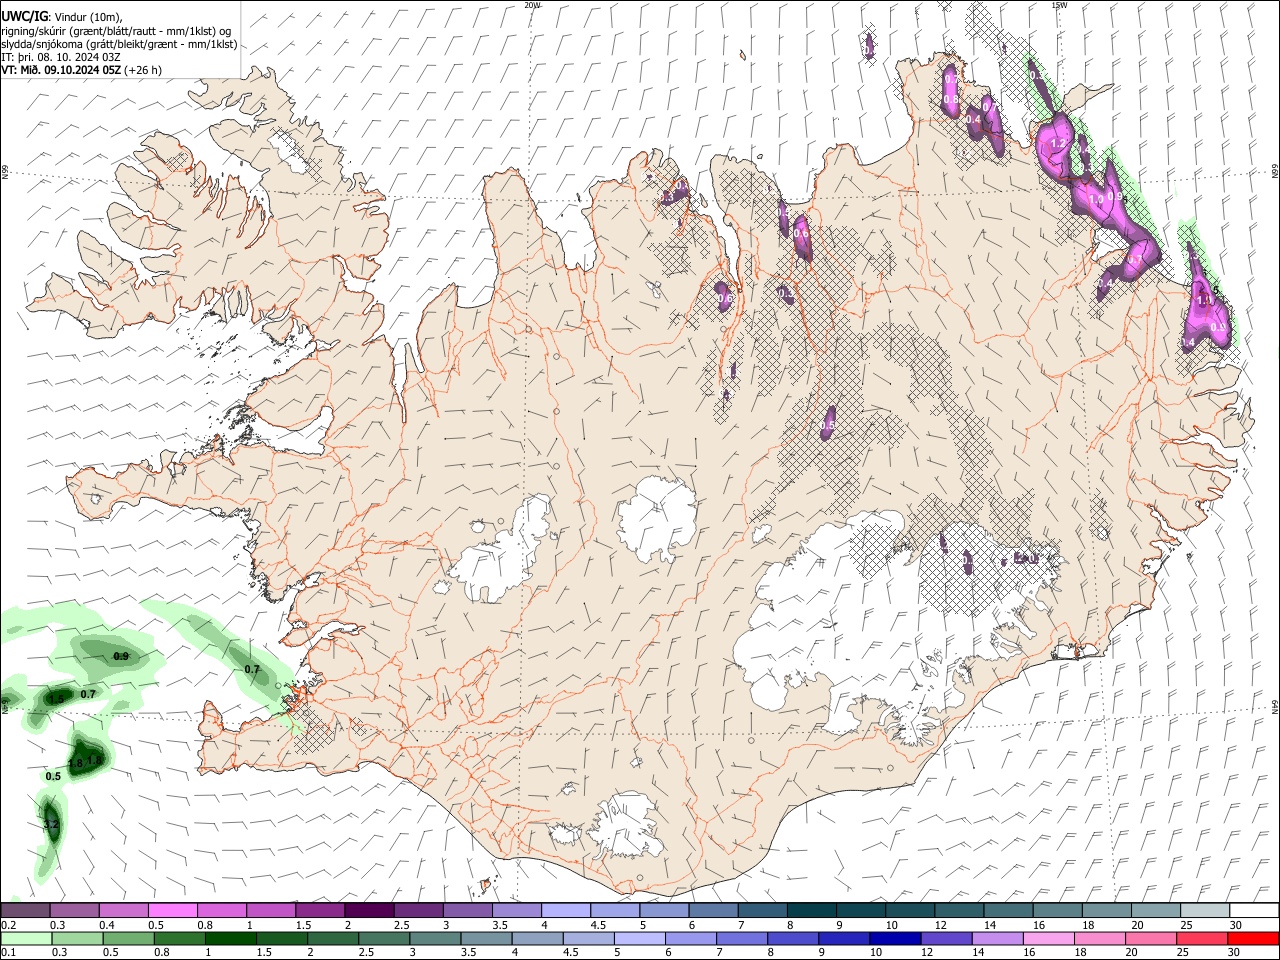Click the 'UWC/IG' title text

tap(24, 16)
